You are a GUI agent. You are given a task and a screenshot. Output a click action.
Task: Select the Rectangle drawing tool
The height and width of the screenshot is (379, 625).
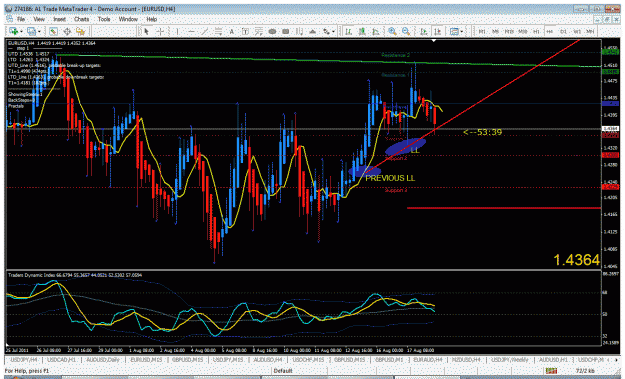click(x=286, y=31)
